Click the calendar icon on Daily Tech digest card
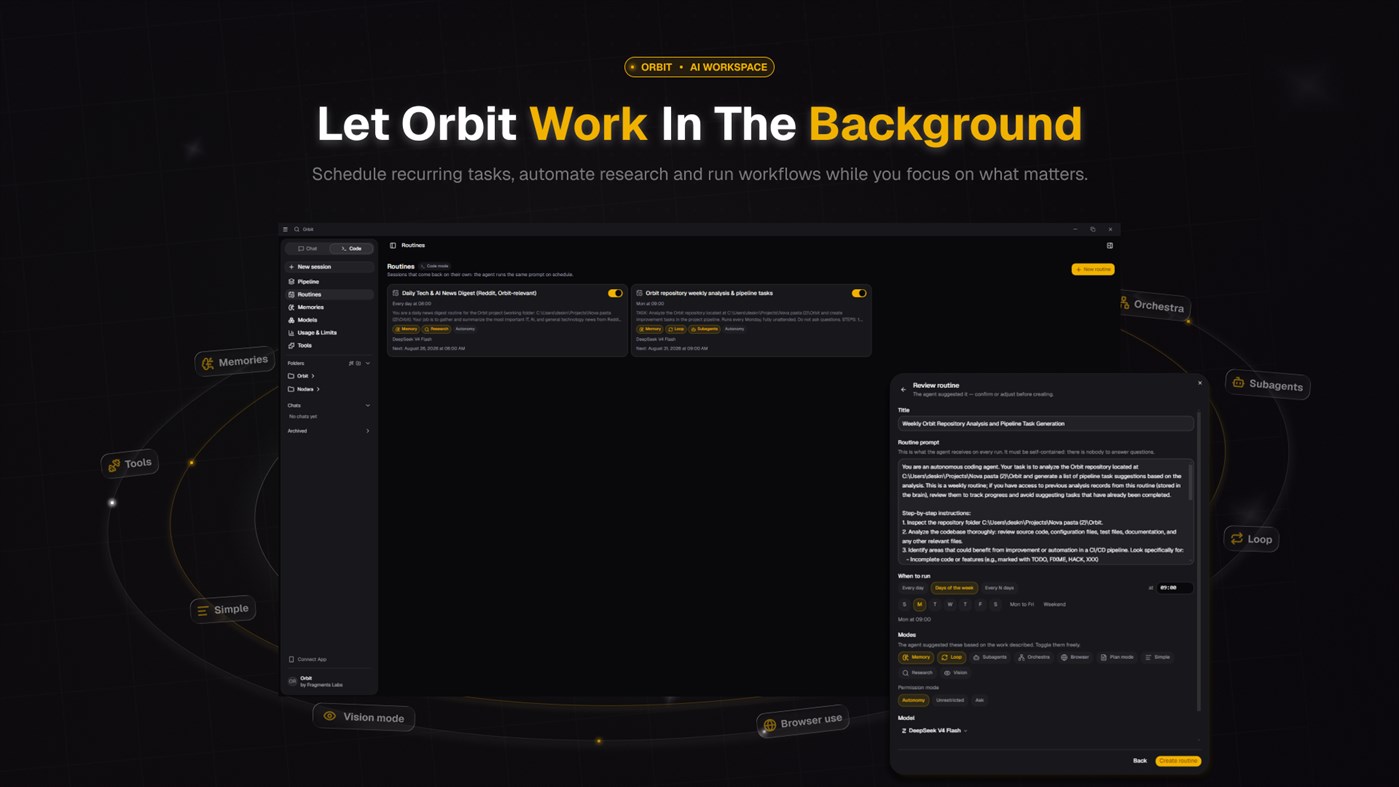This screenshot has width=1399, height=787. 396,293
